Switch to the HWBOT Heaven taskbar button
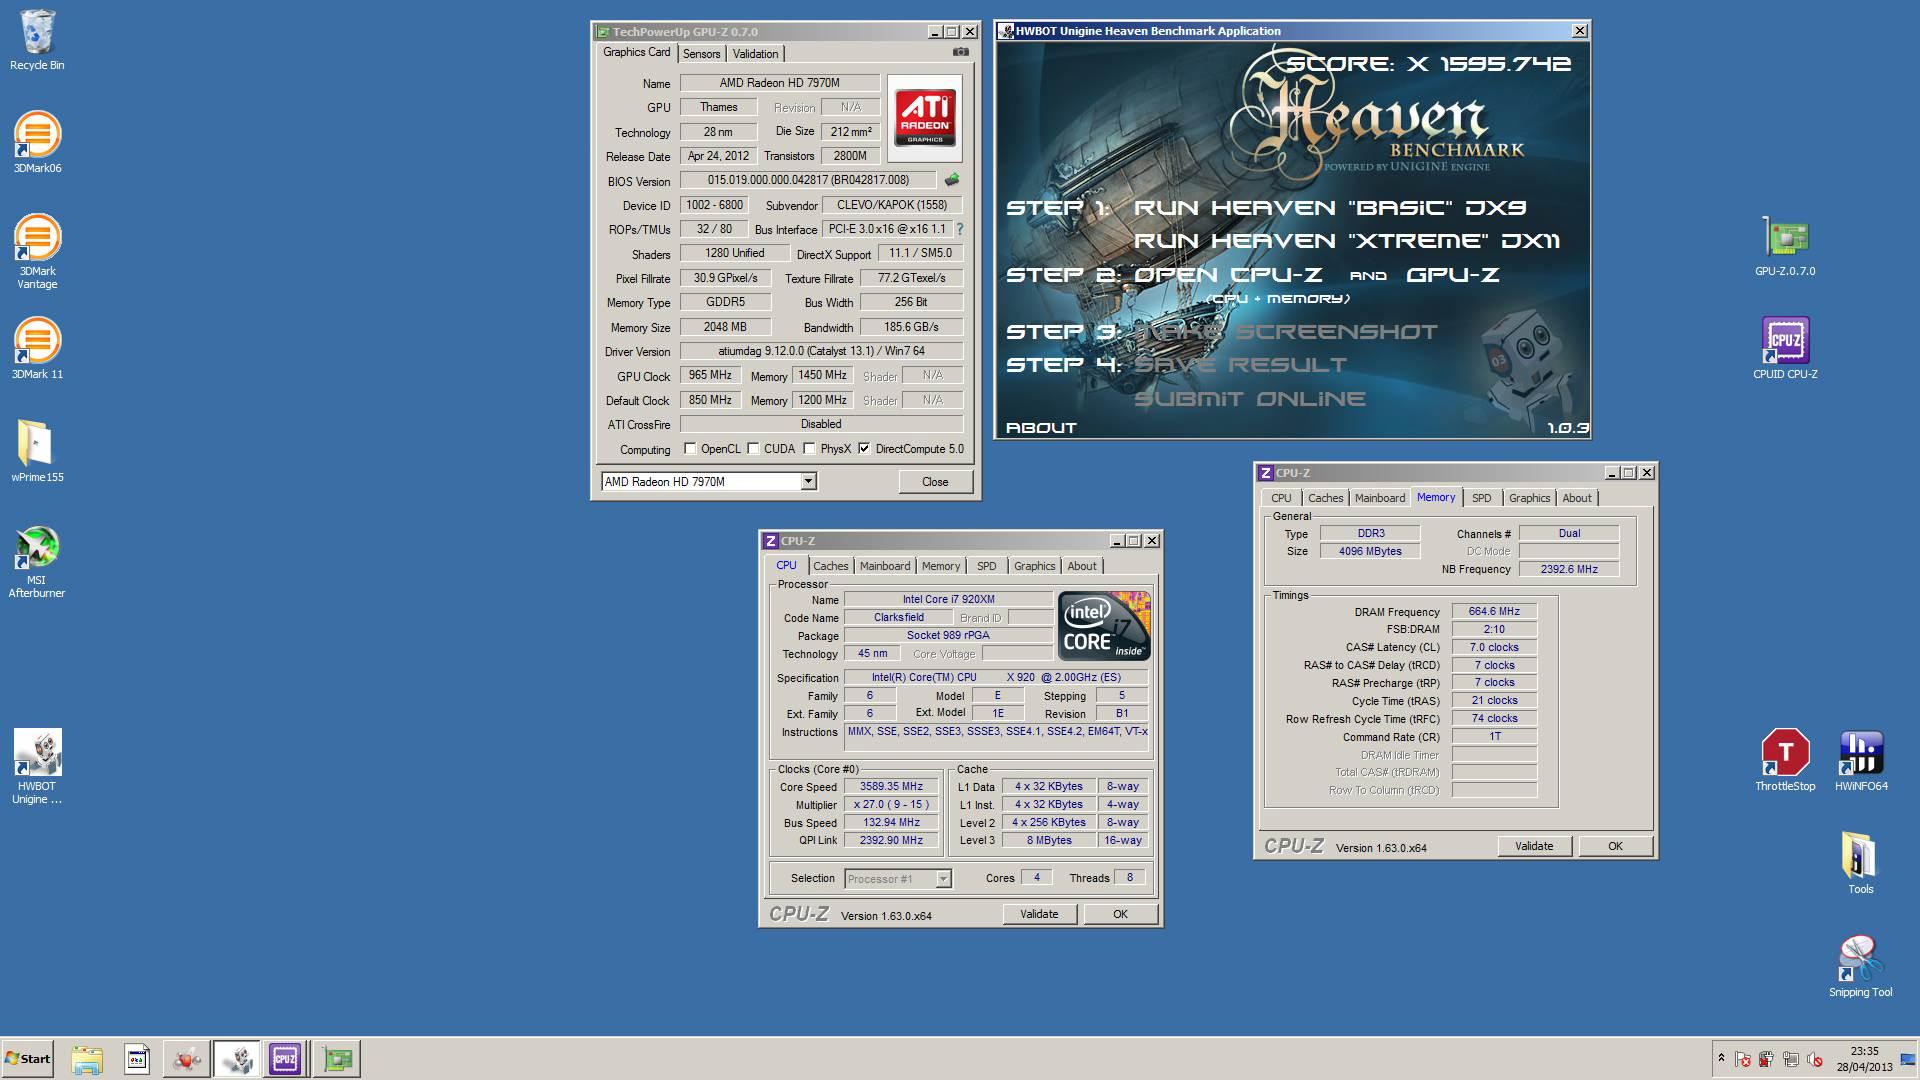 point(237,1059)
